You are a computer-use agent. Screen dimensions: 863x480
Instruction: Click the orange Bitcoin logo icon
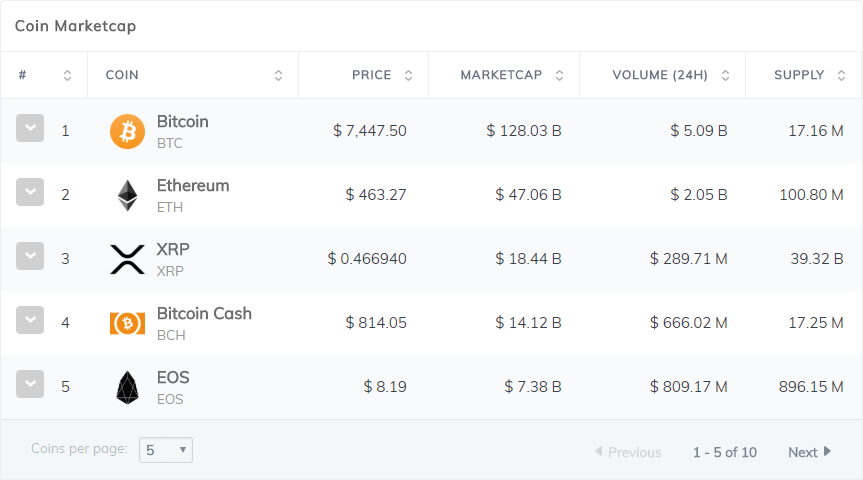(x=127, y=131)
